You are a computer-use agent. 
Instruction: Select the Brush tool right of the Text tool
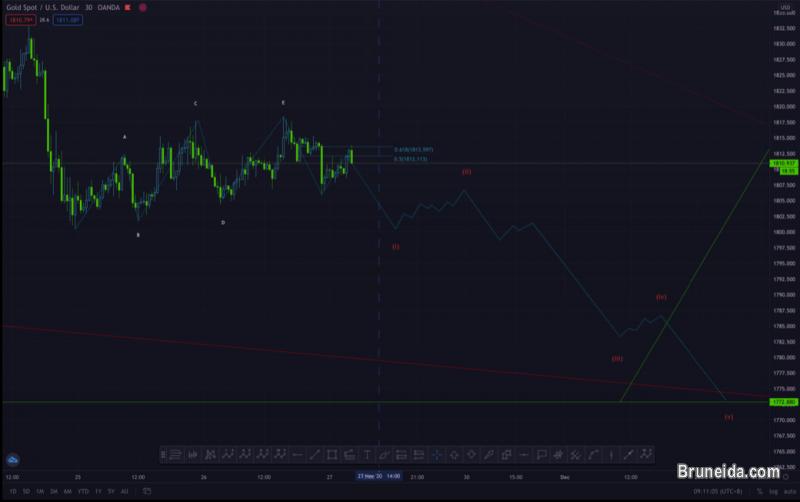coord(384,455)
